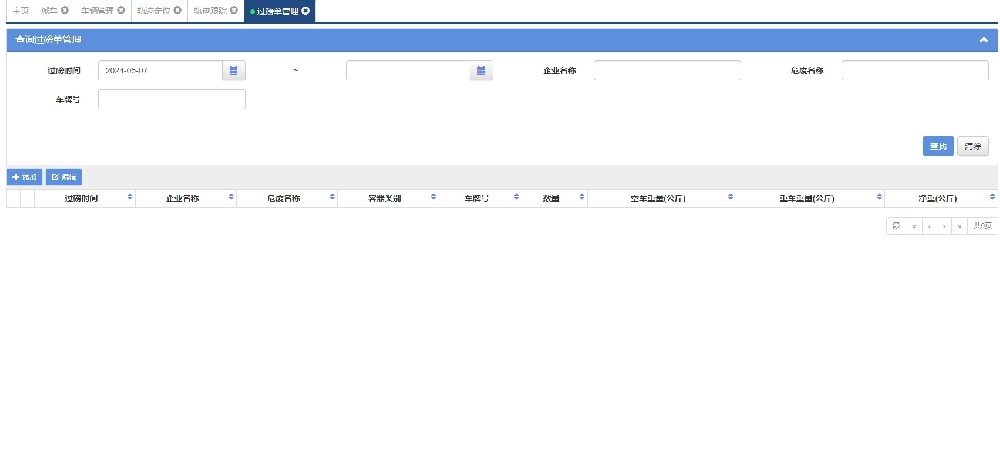Focus the 车牌号 input field
Image resolution: width=1000 pixels, height=475 pixels.
click(172, 99)
